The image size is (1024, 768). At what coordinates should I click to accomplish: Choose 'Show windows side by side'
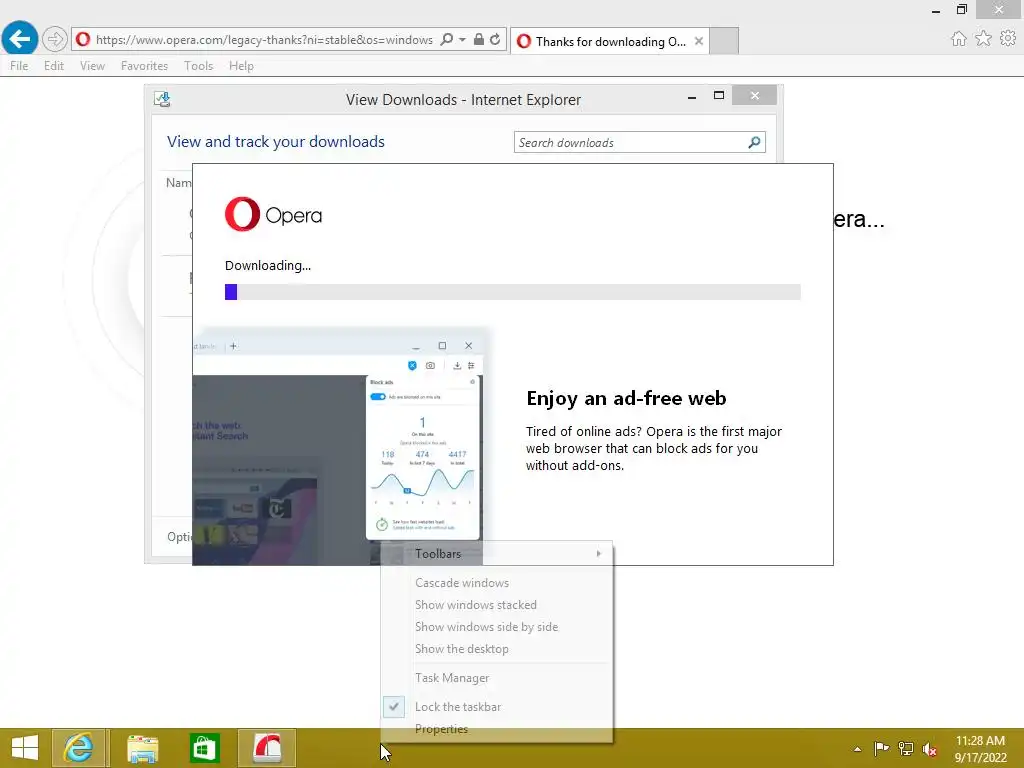[x=497, y=627]
